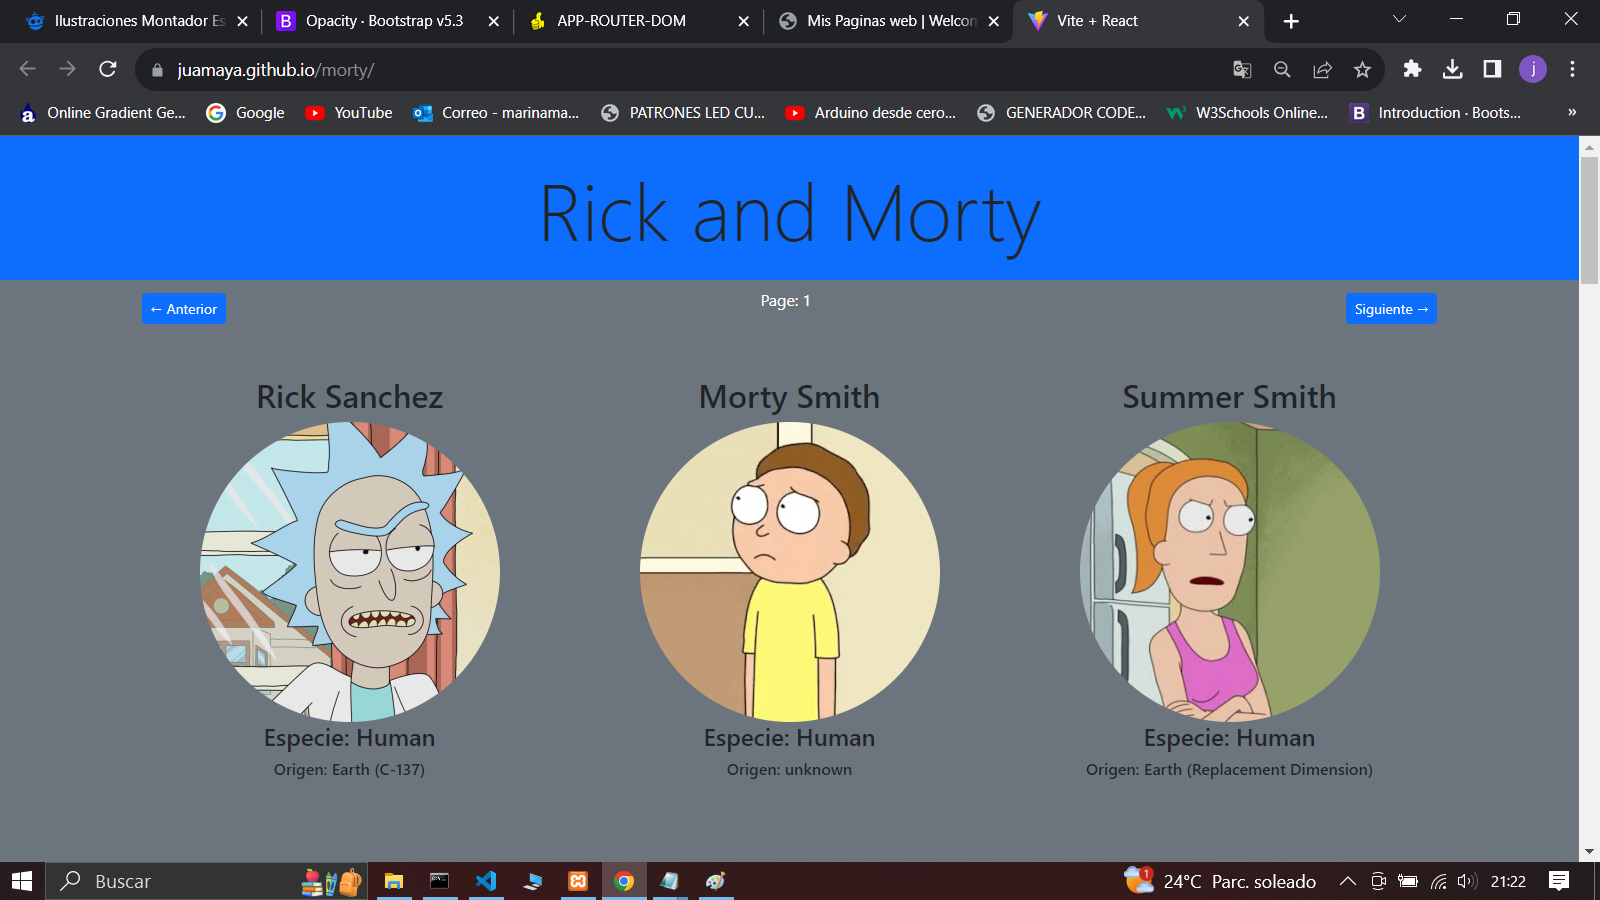Click Morty Smith character image
This screenshot has width=1600, height=900.
pyautogui.click(x=790, y=572)
